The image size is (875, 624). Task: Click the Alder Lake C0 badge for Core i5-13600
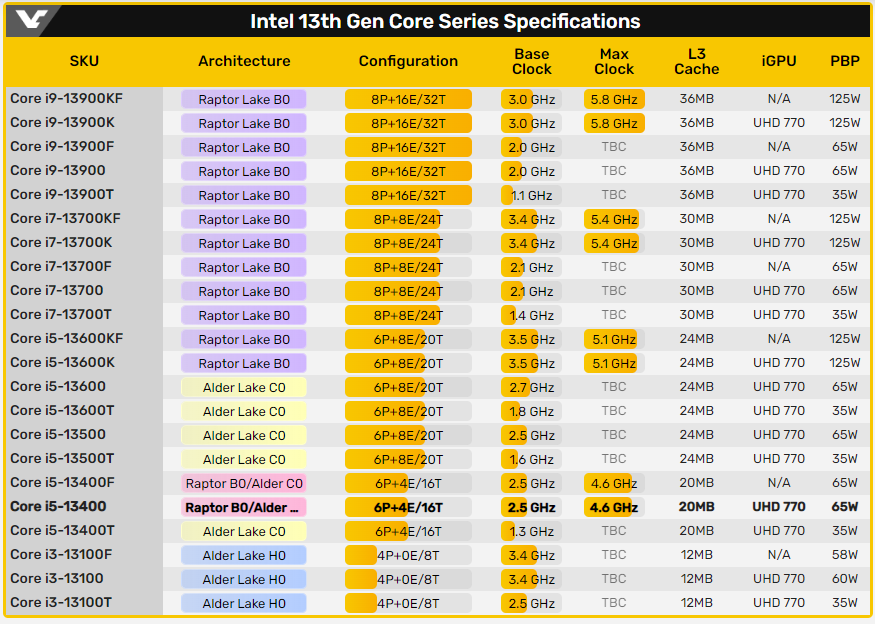tap(244, 388)
